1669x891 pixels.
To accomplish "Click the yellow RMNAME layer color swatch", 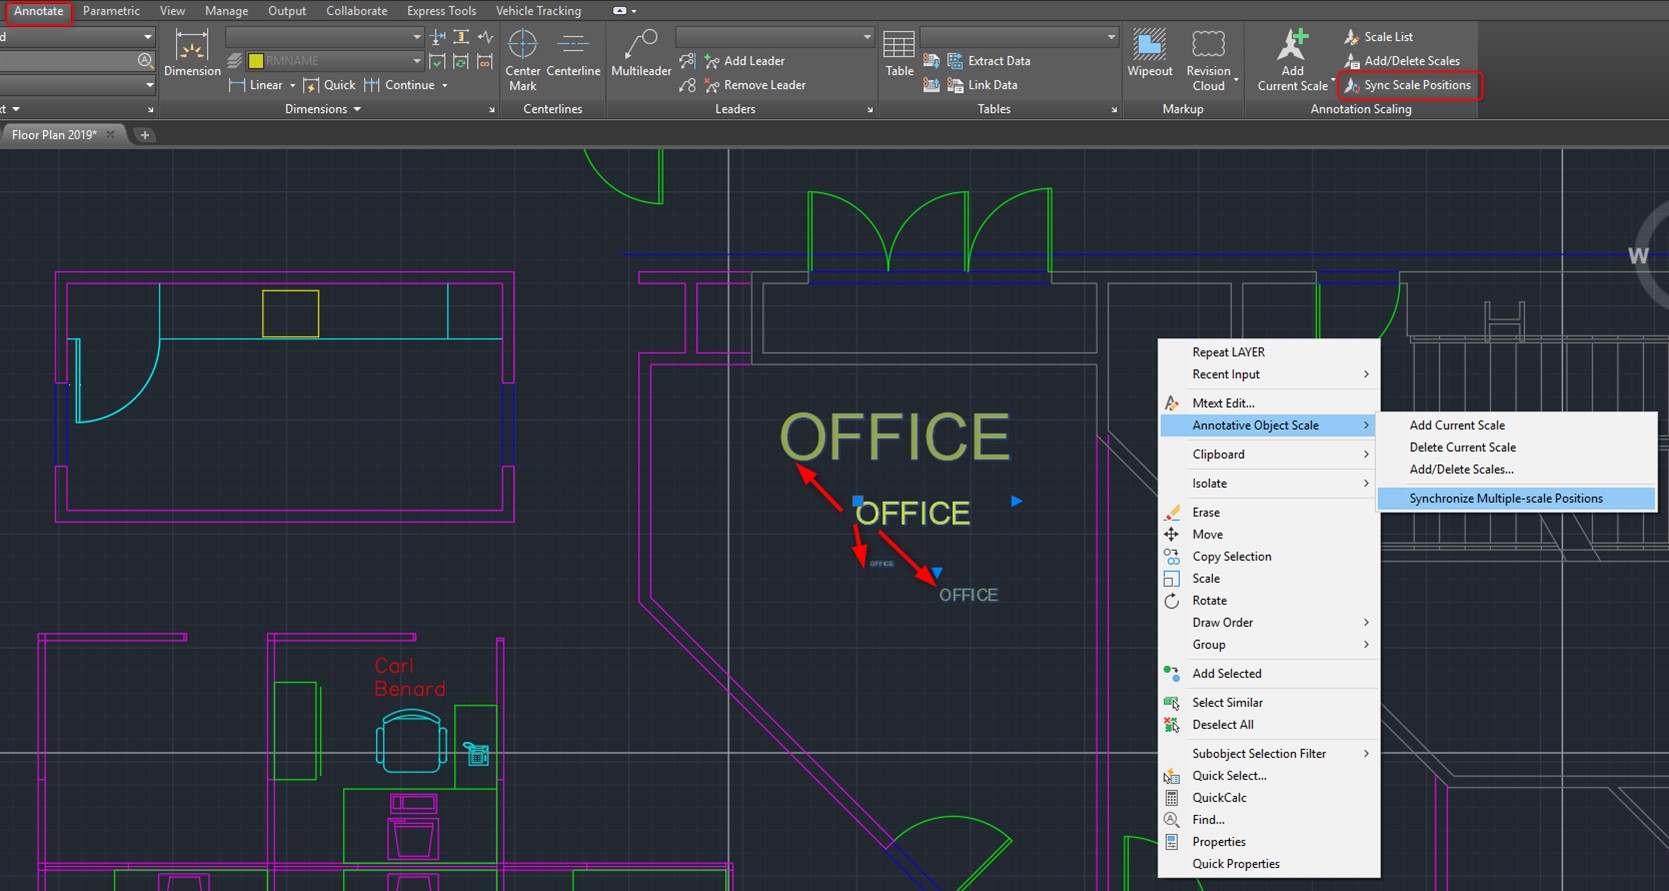I will (256, 61).
